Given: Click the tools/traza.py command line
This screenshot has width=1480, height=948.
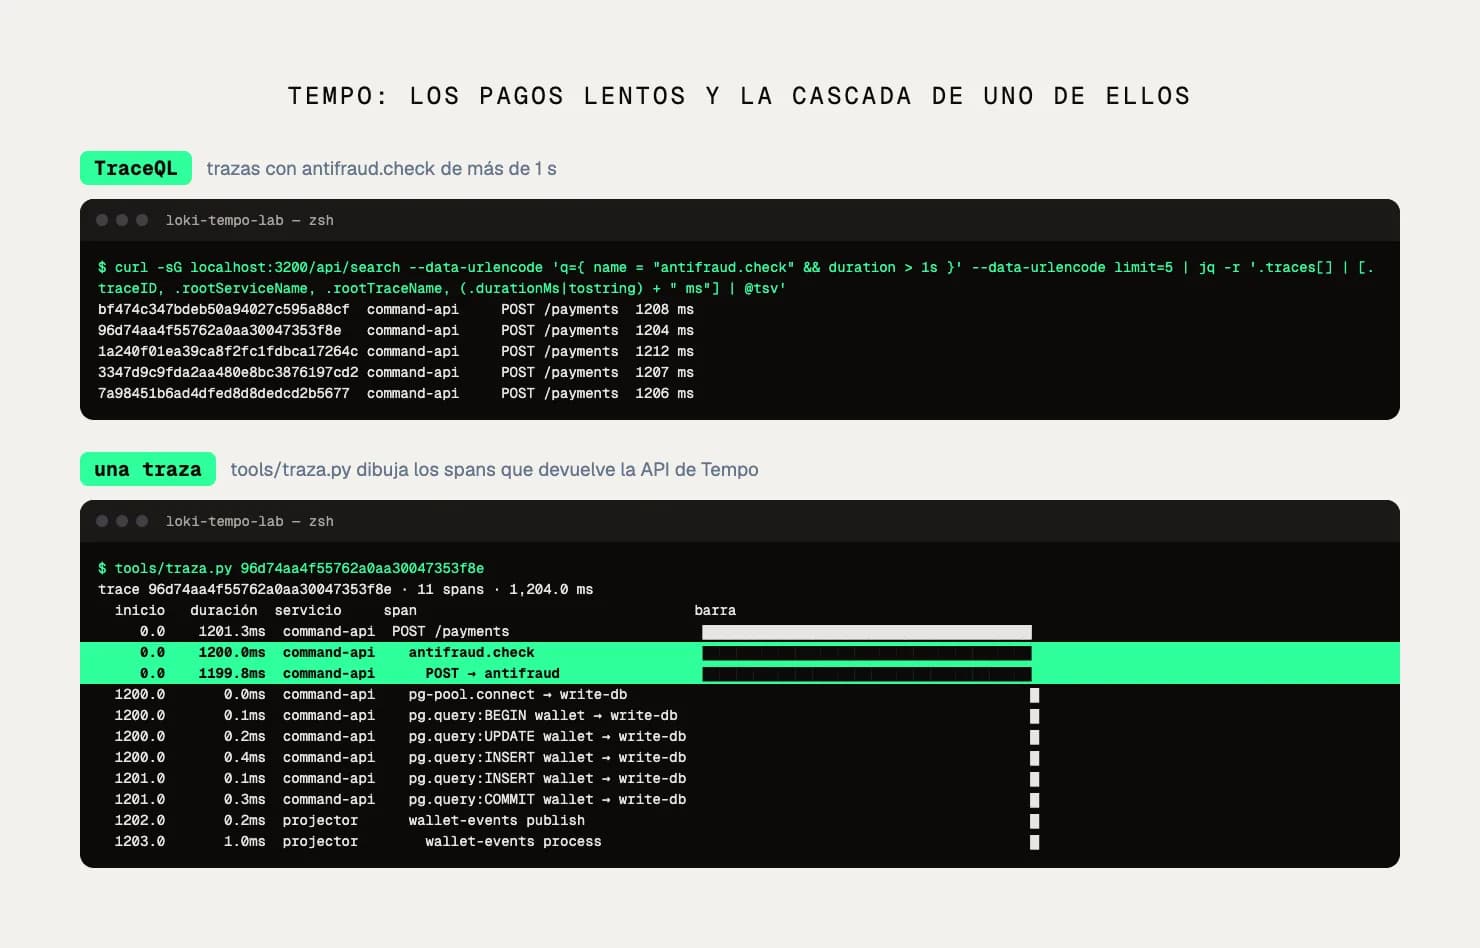Looking at the screenshot, I should (x=291, y=568).
